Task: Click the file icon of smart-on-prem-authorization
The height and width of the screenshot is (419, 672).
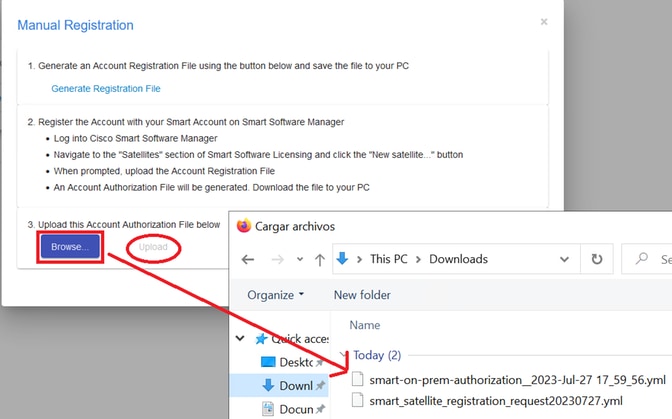Action: [x=357, y=379]
